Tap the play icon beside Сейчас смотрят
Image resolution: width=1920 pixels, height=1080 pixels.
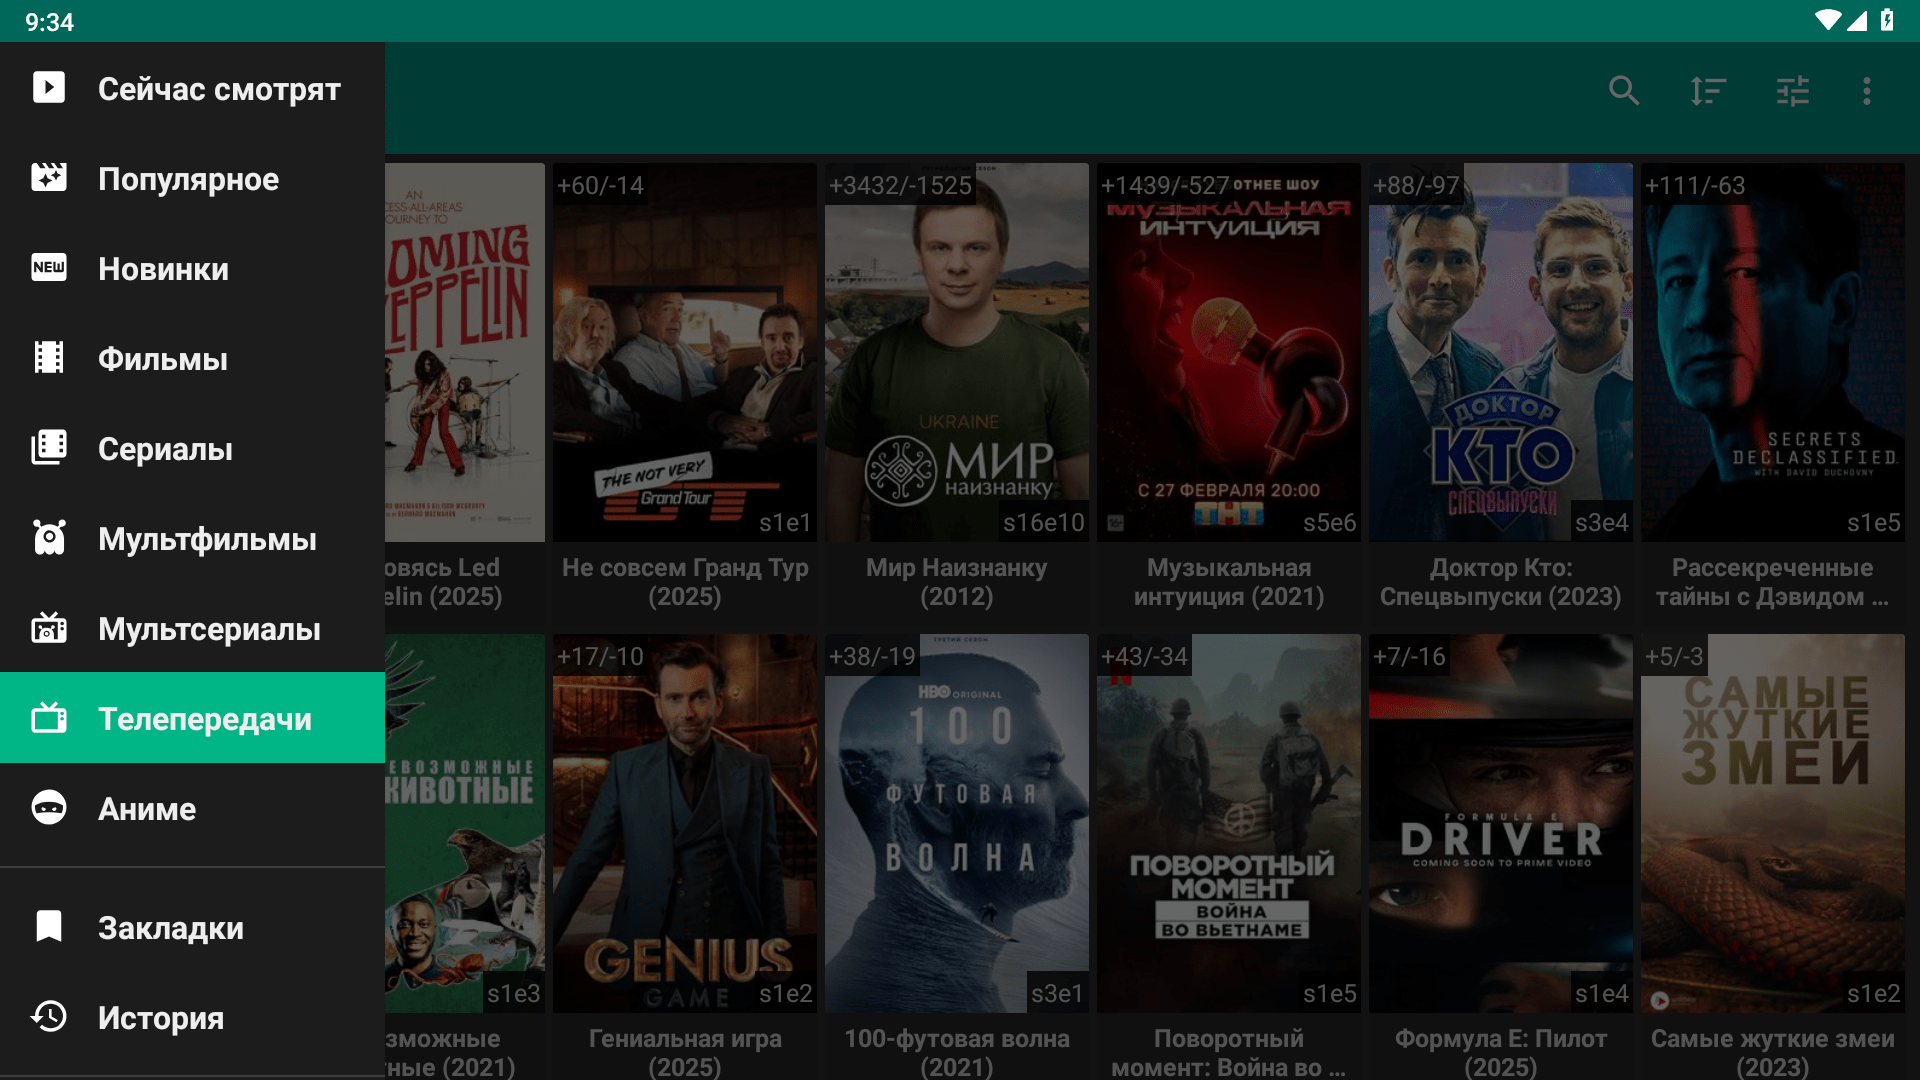(x=49, y=88)
